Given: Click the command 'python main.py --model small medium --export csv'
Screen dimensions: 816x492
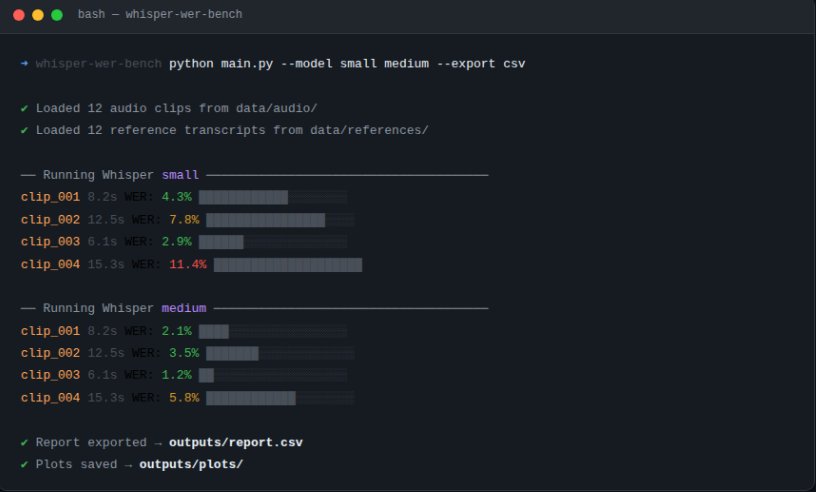Looking at the screenshot, I should click(x=347, y=64).
